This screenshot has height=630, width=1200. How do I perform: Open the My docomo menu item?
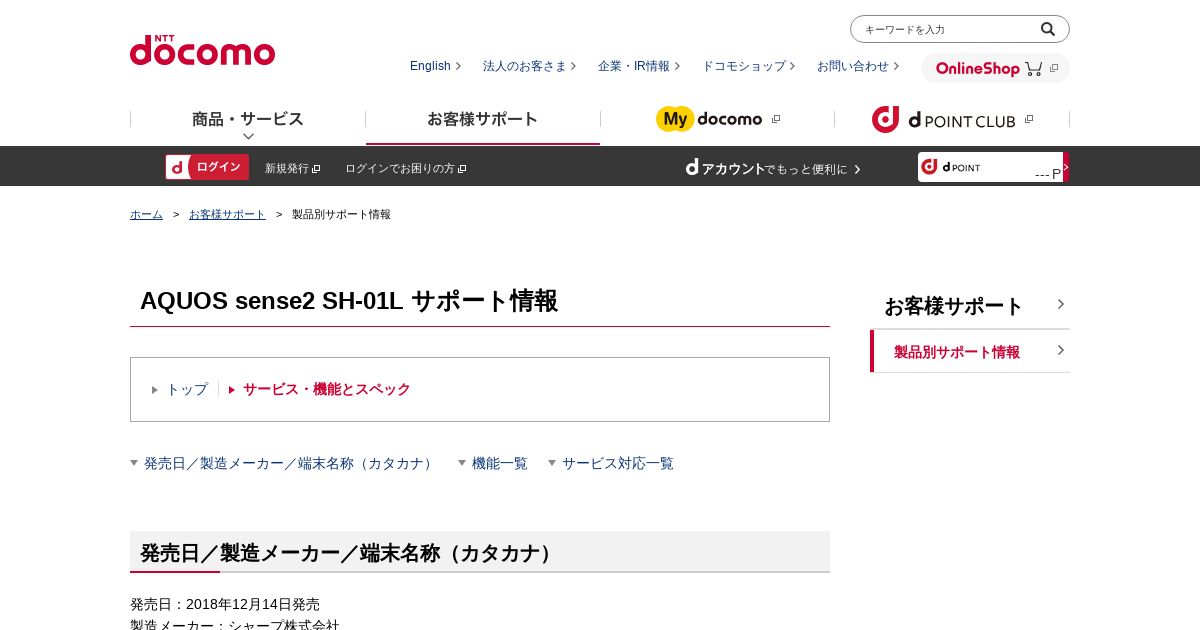(x=717, y=119)
